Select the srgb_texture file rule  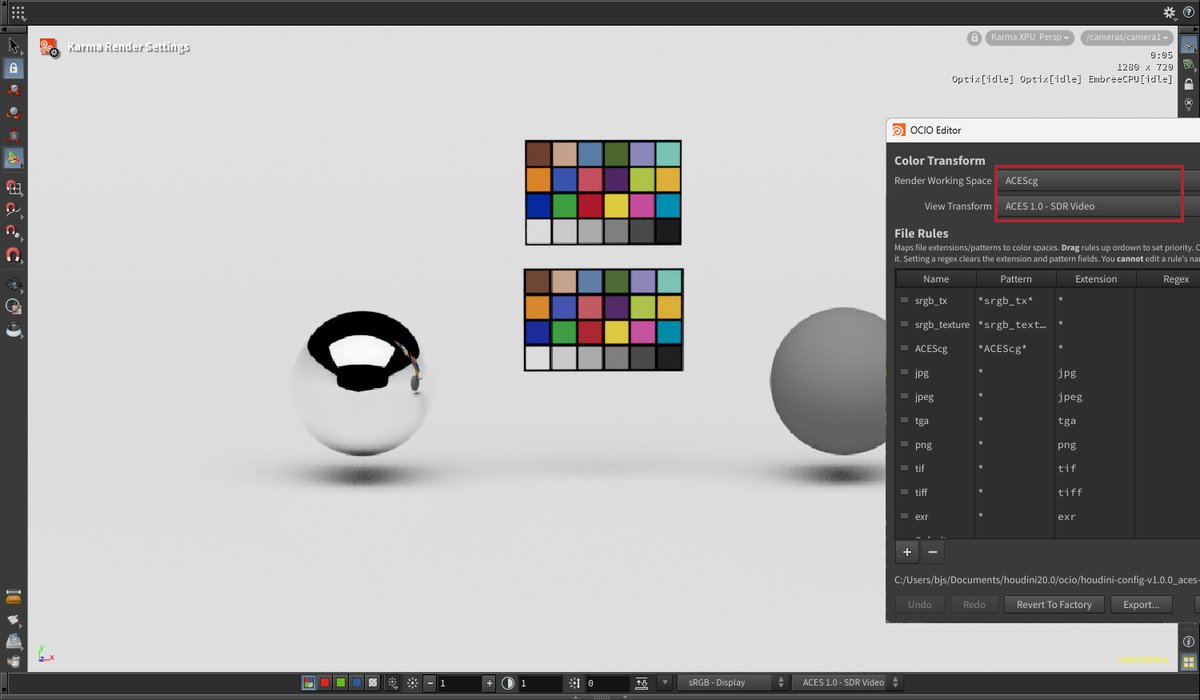941,324
